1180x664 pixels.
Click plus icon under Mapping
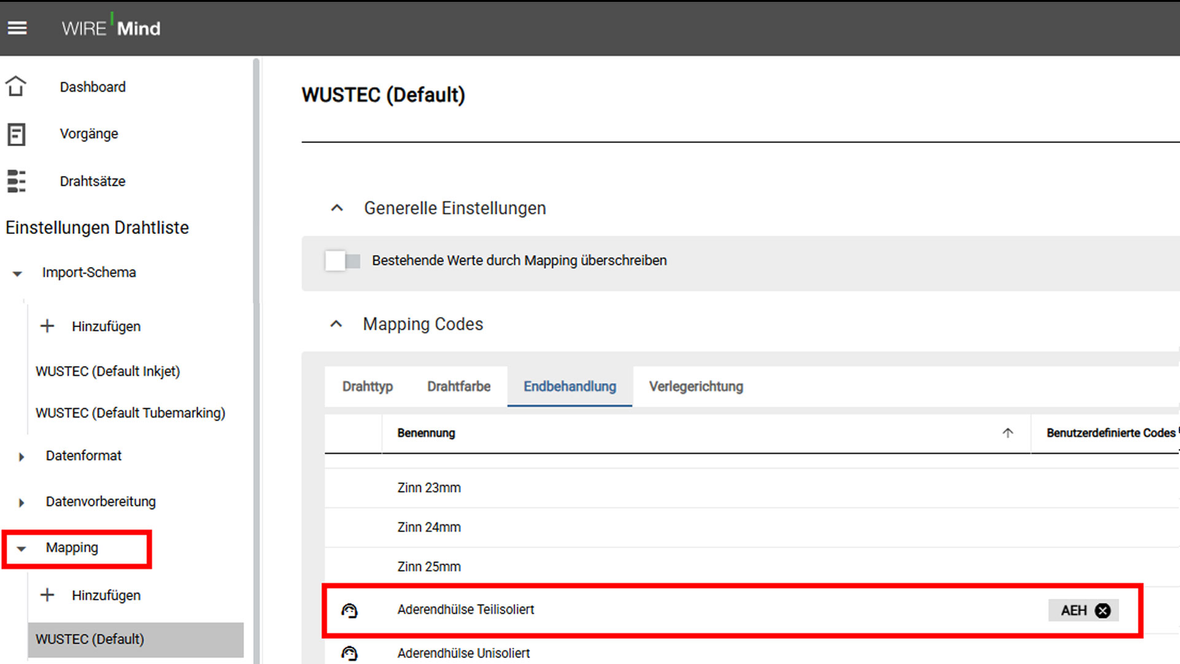pyautogui.click(x=47, y=595)
